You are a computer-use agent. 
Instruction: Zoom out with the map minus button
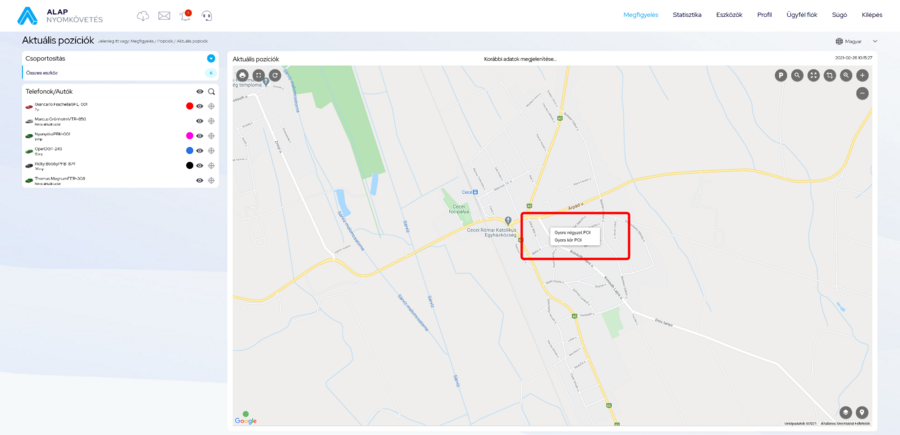click(x=862, y=93)
